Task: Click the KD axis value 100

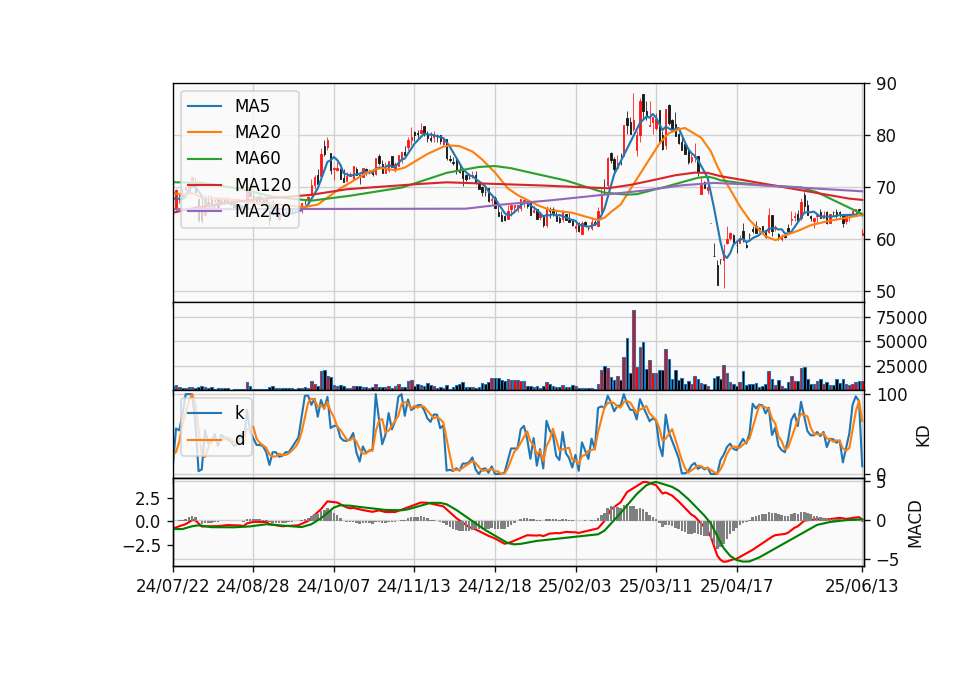Action: click(x=891, y=395)
